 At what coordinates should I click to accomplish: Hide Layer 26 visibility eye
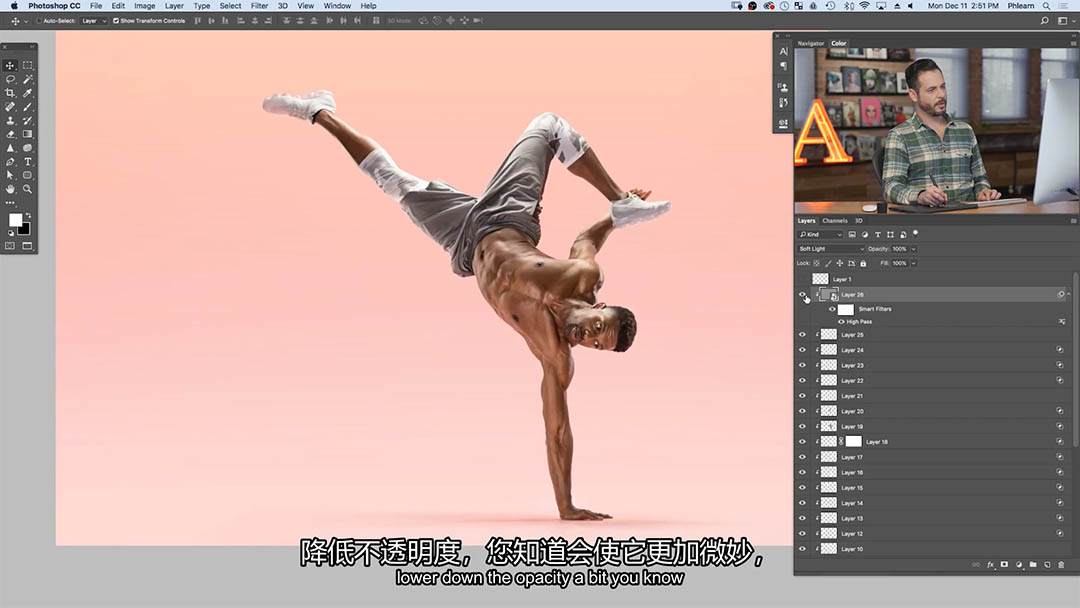pos(802,295)
